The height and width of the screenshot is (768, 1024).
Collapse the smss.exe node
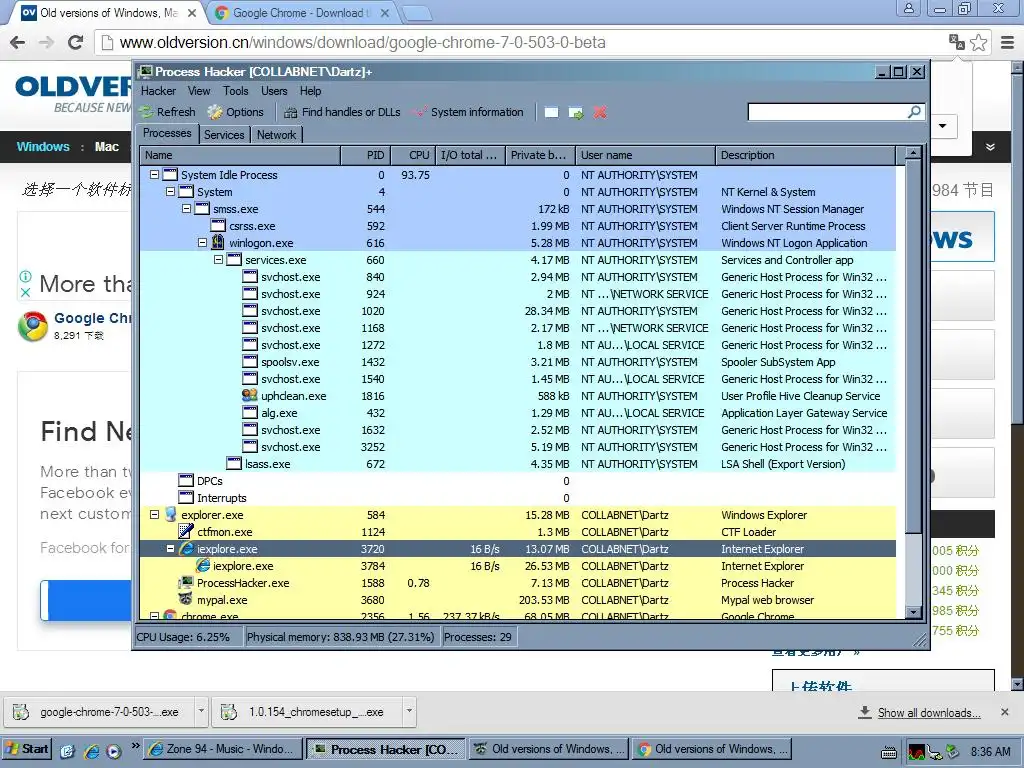(186, 208)
